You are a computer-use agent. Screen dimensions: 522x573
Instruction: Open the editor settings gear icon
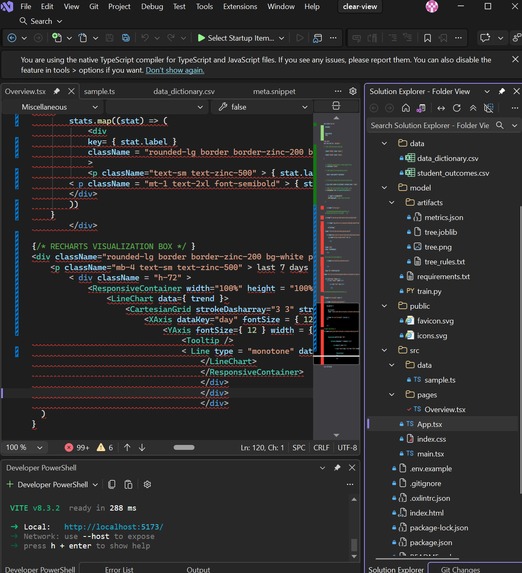click(x=353, y=91)
